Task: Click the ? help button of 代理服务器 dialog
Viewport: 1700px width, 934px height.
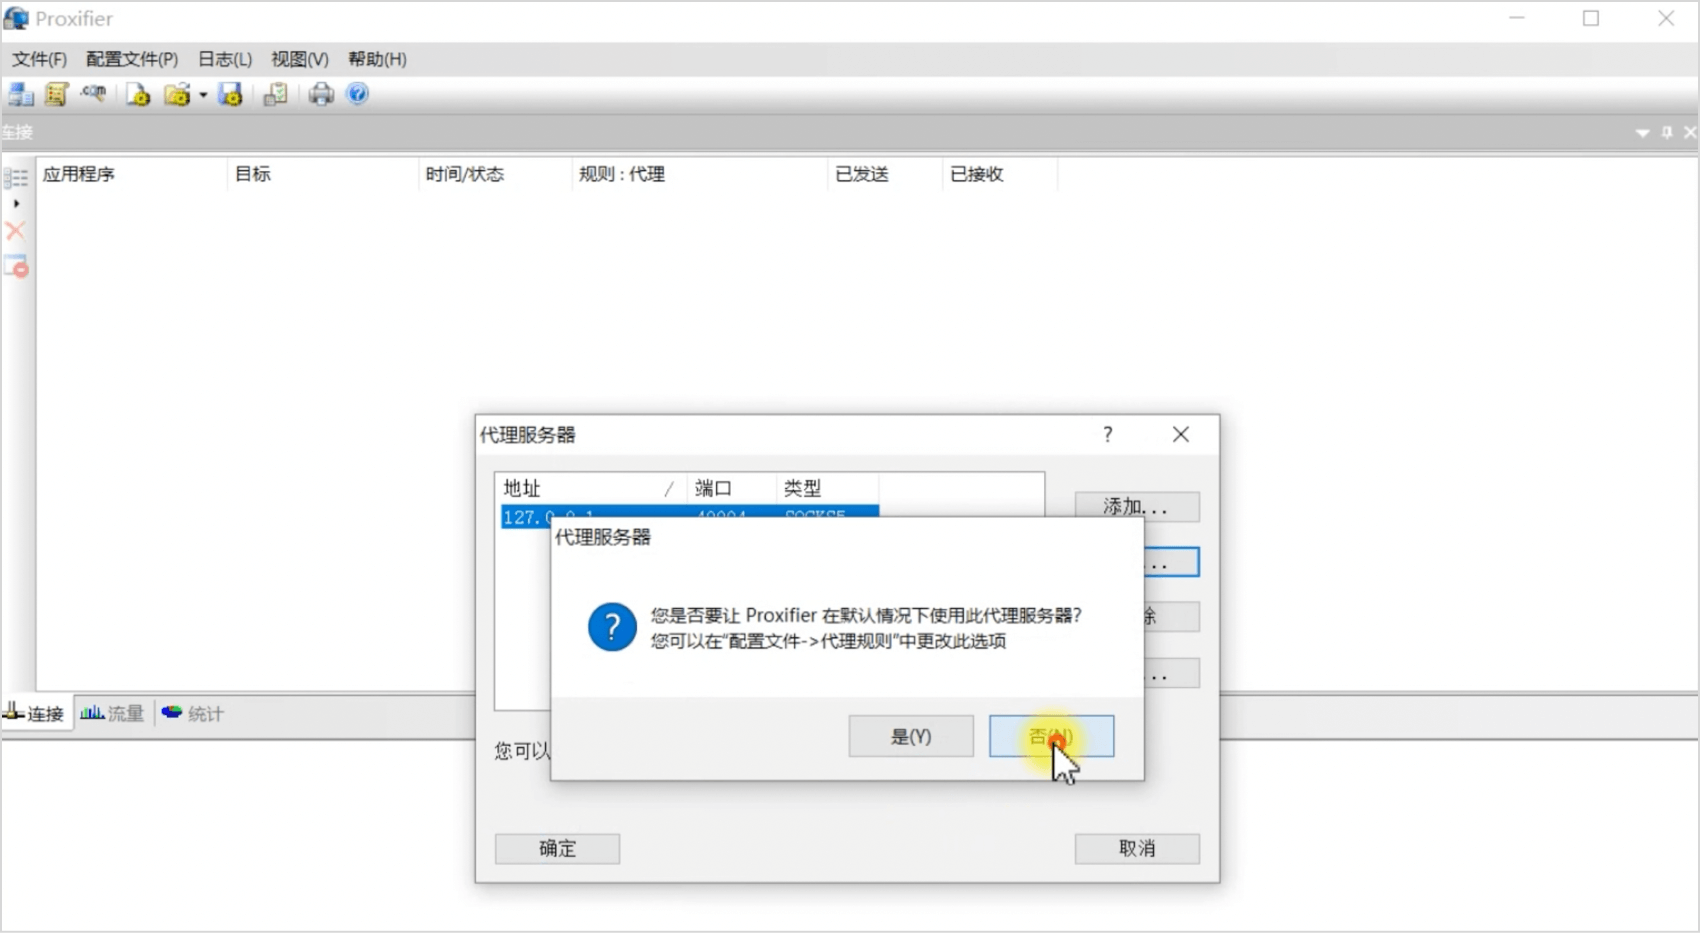Action: click(1107, 434)
